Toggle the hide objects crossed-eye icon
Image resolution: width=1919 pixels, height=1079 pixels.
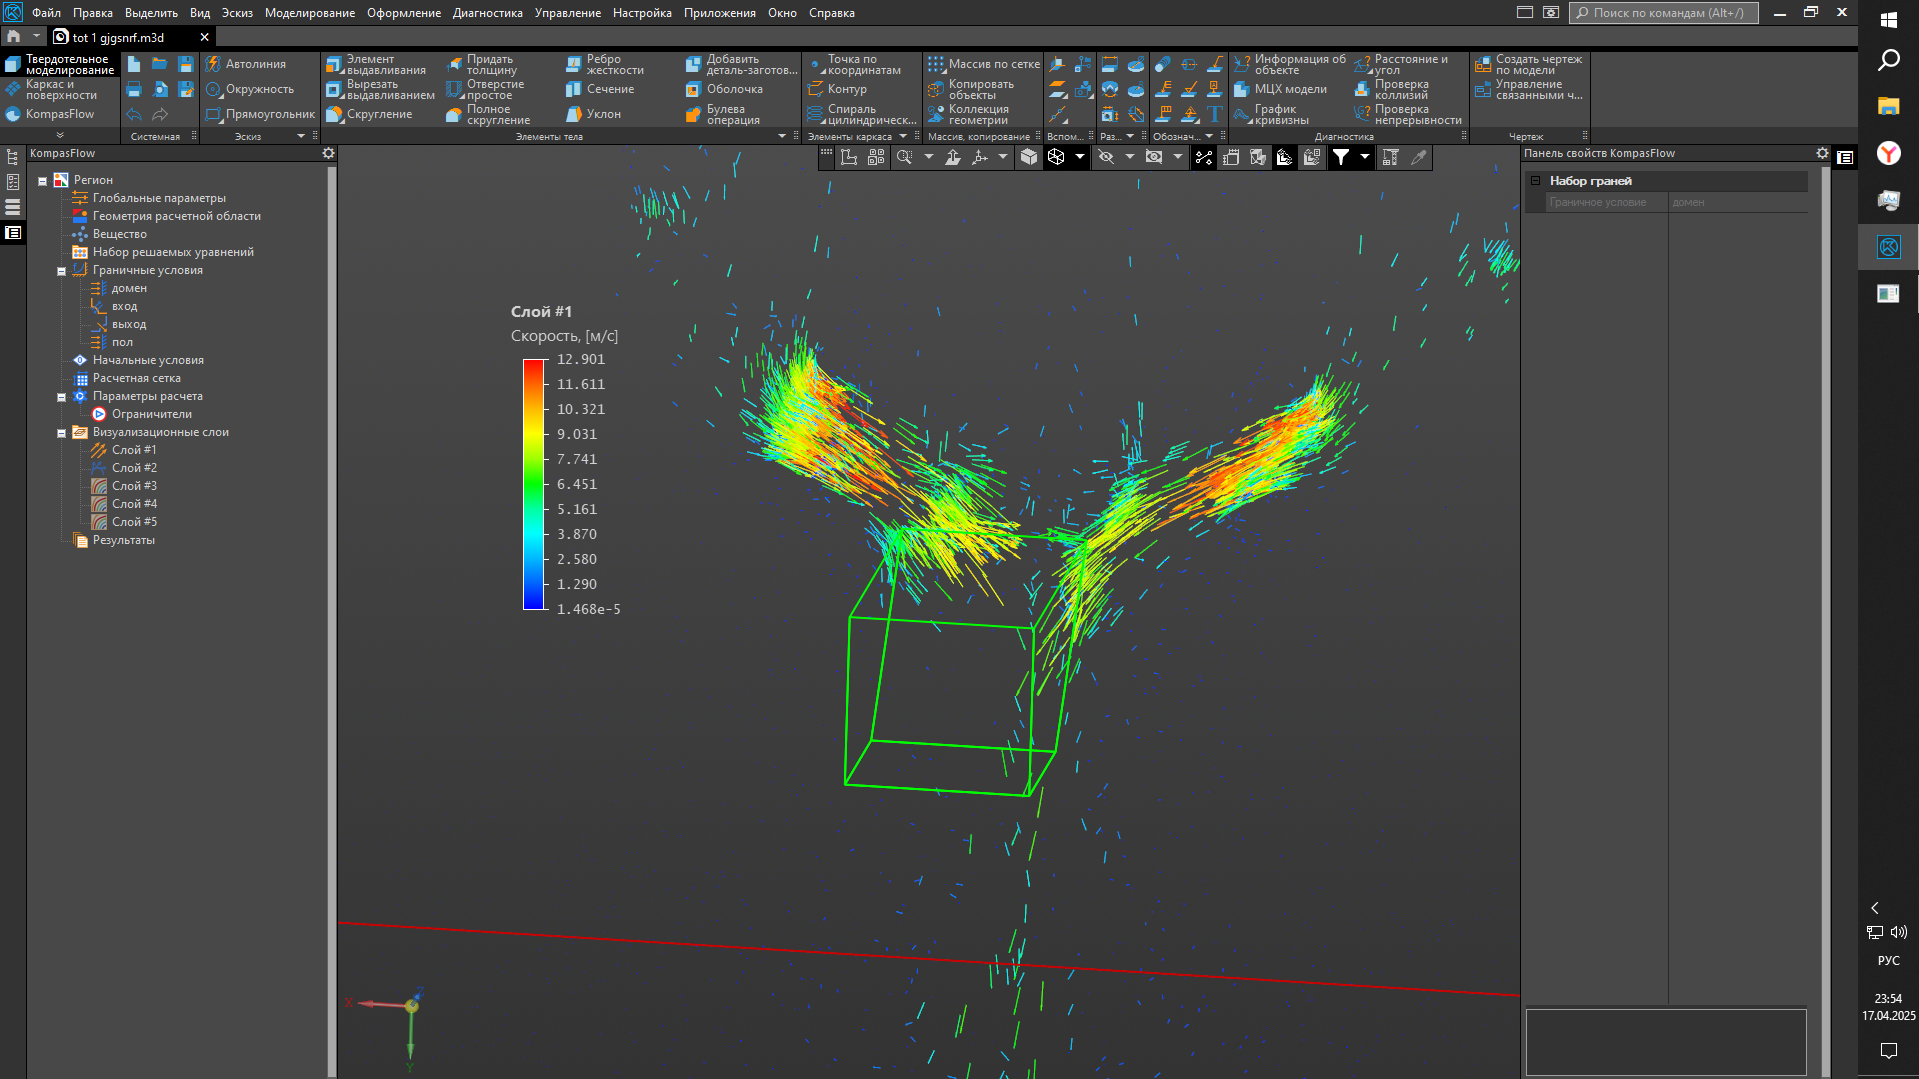[x=1105, y=157]
